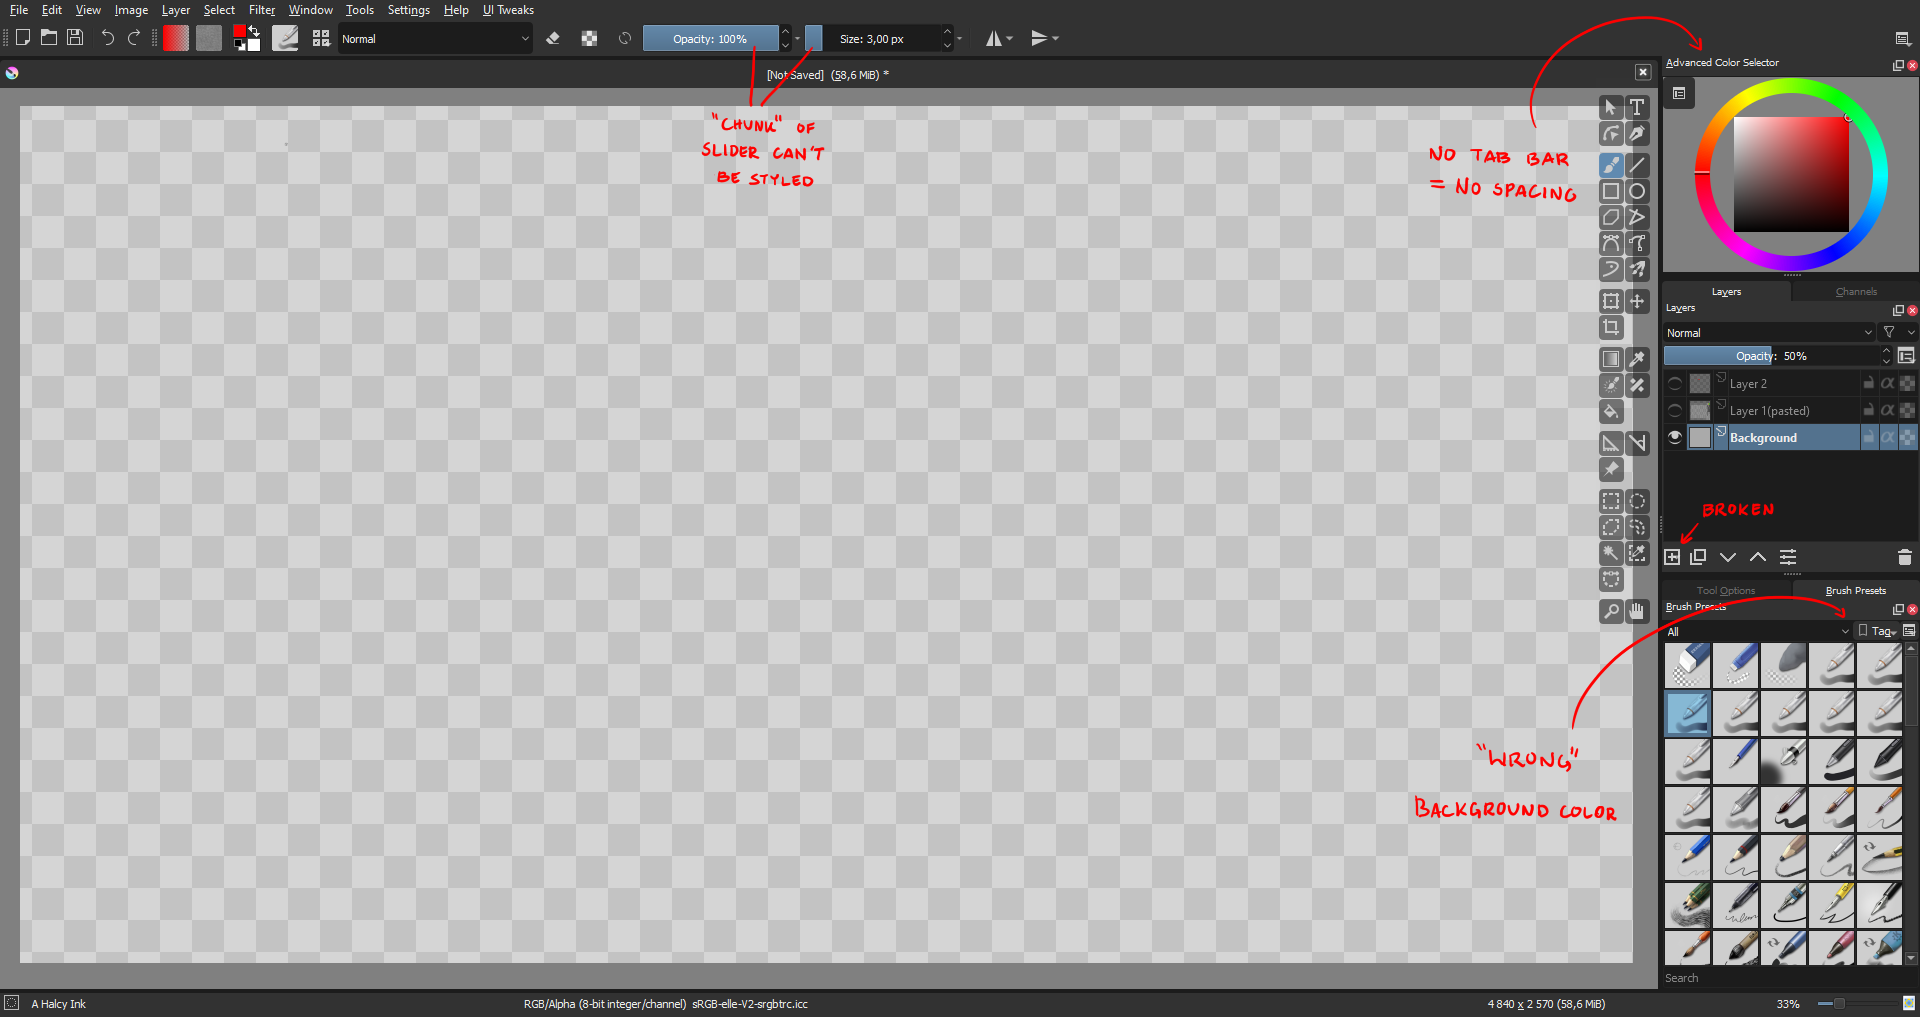
Task: Open the Tag dropdown in Brush Presets
Action: point(1877,631)
